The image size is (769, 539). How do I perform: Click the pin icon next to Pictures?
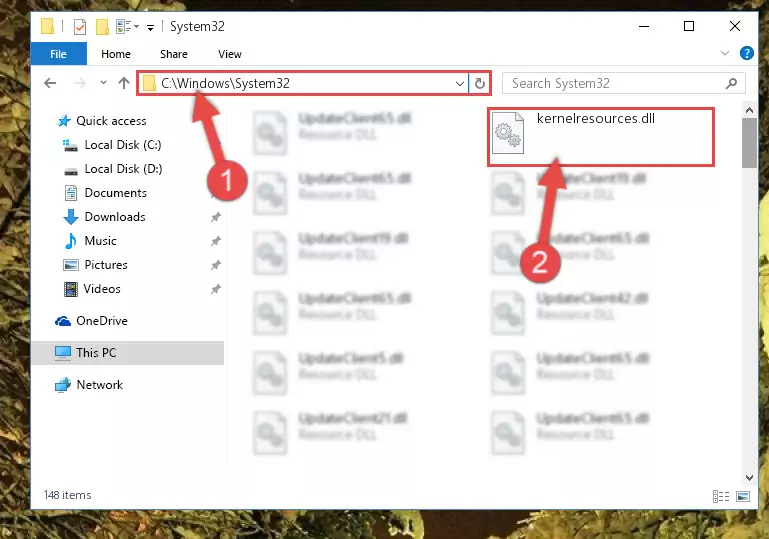coord(215,265)
